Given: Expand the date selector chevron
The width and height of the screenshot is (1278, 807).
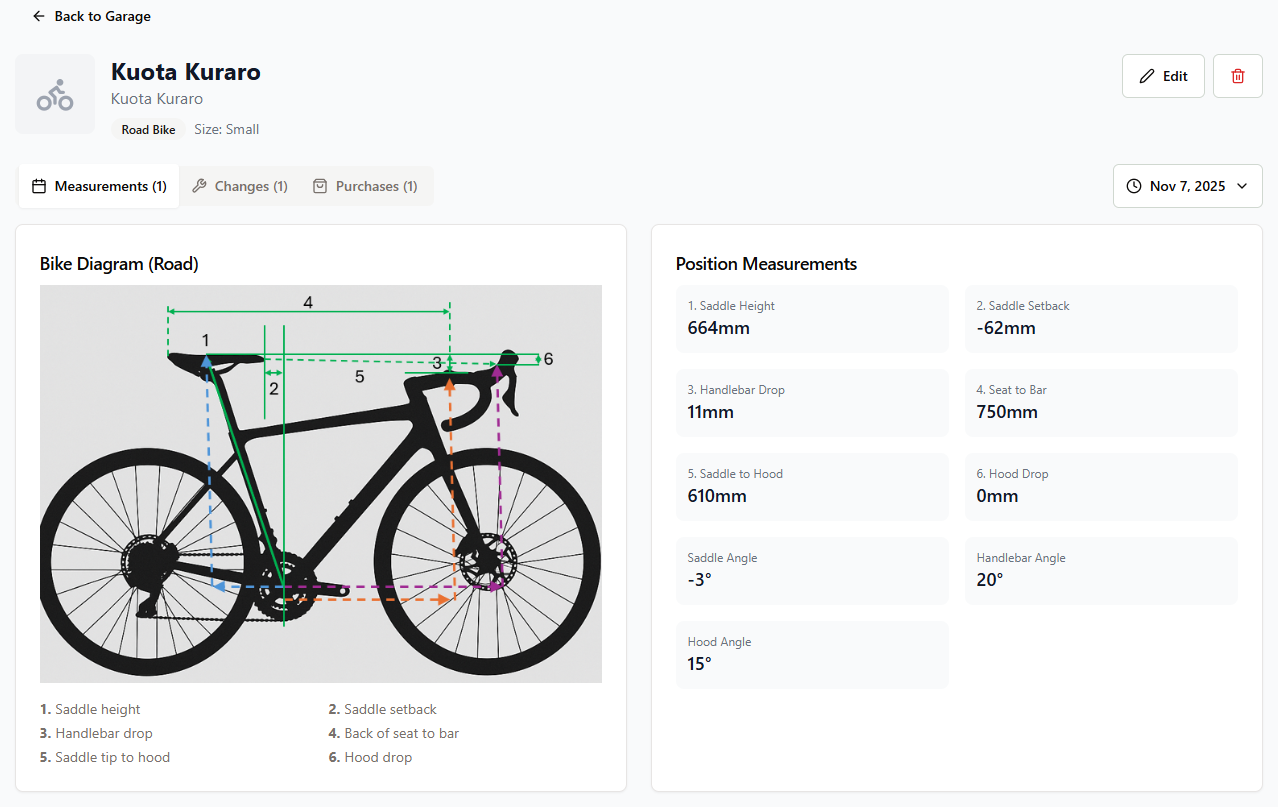Looking at the screenshot, I should coord(1242,186).
